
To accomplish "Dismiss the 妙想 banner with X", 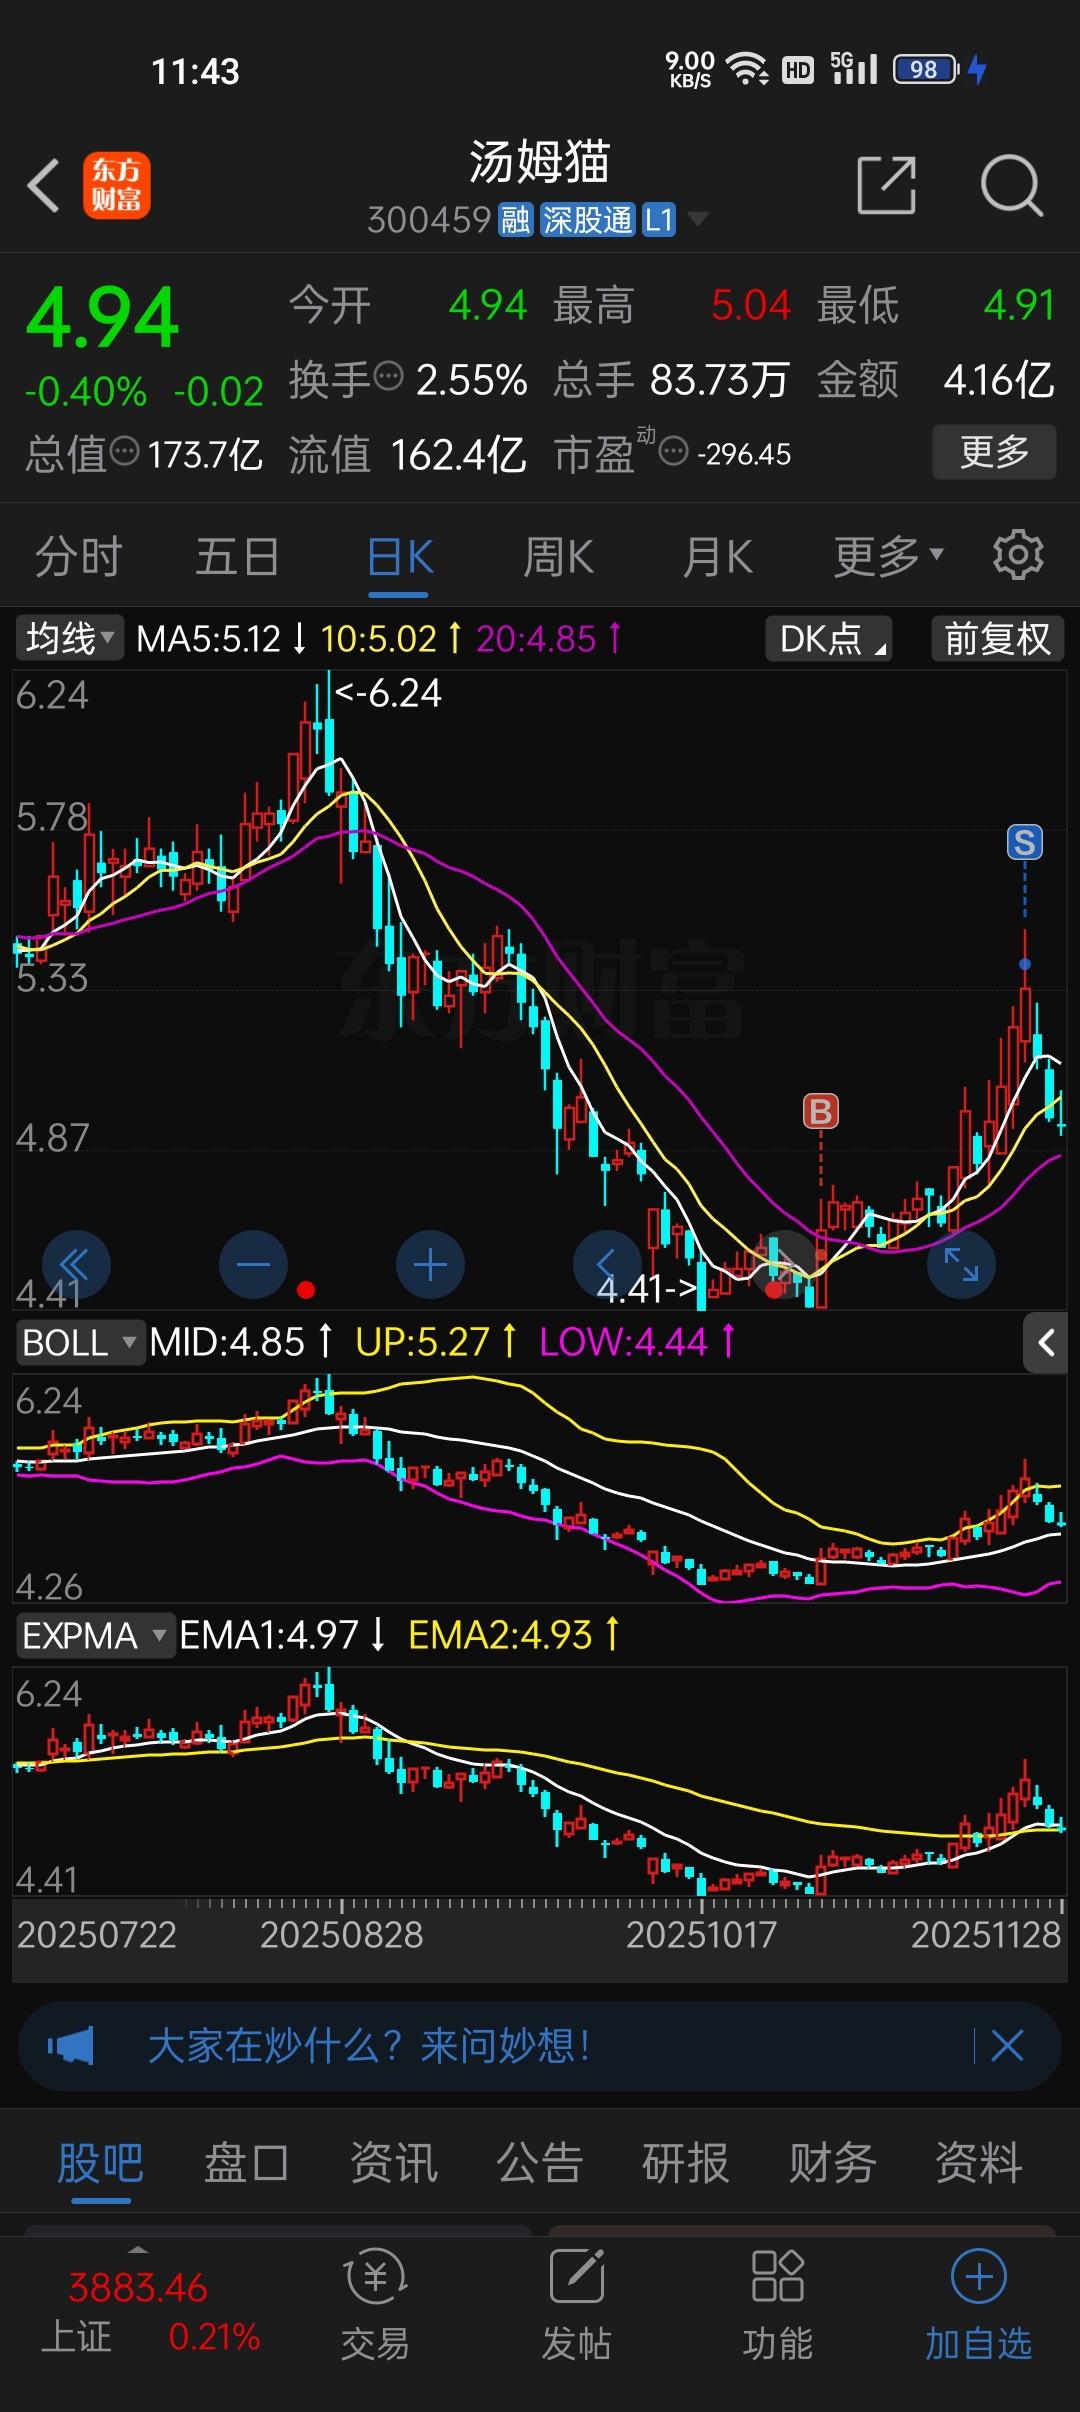I will click(x=1007, y=2046).
